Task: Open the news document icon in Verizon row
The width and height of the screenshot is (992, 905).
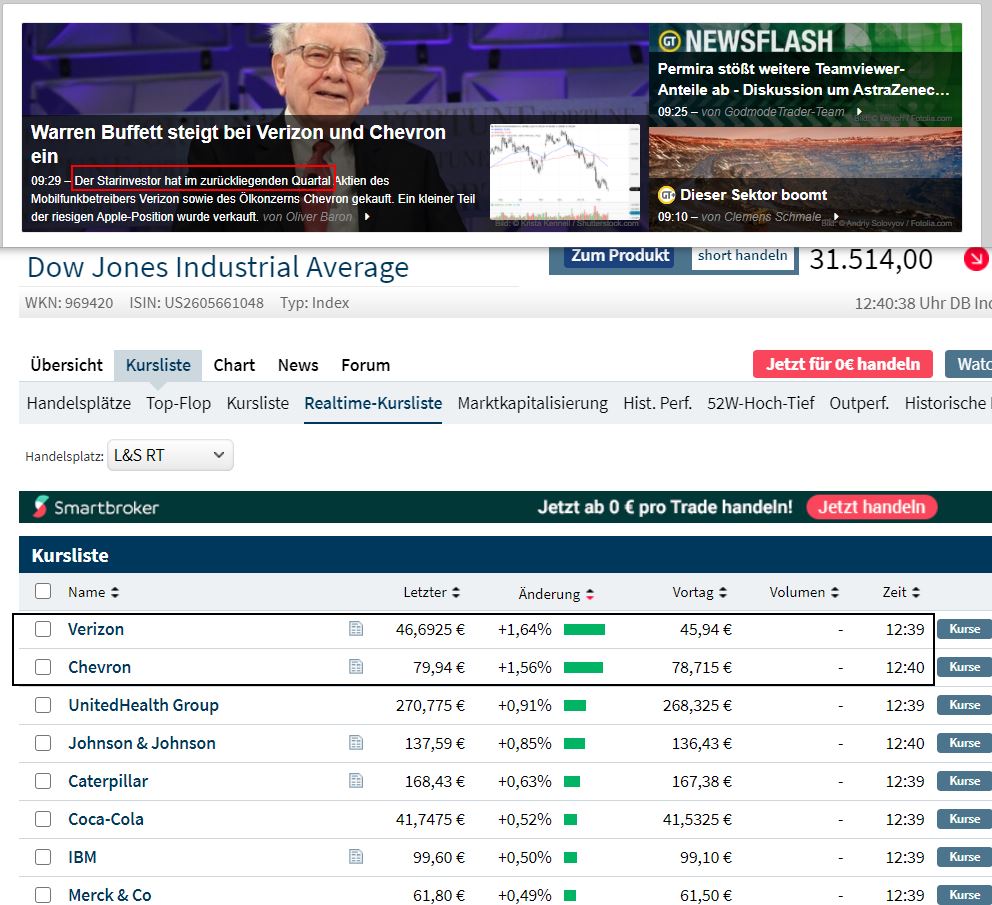Action: click(356, 628)
